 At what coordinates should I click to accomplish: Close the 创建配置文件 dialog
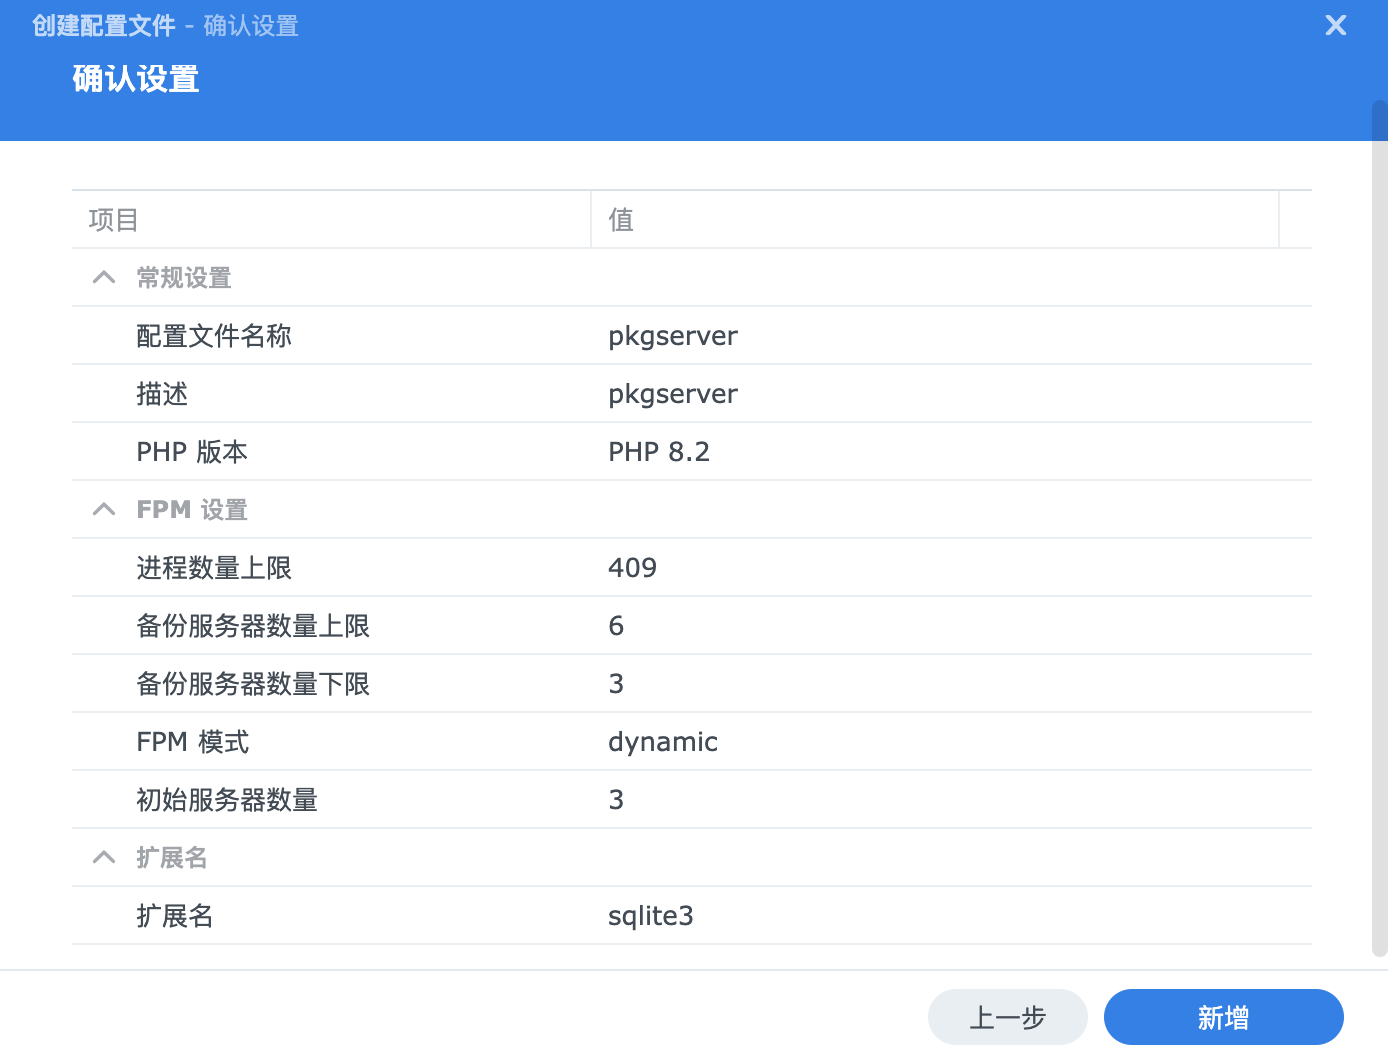tap(1335, 26)
